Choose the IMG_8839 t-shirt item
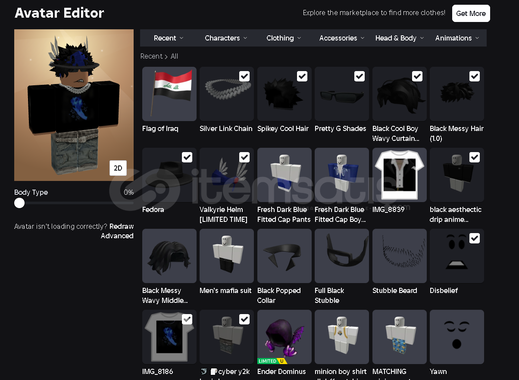This screenshot has height=380, width=519. tap(399, 175)
